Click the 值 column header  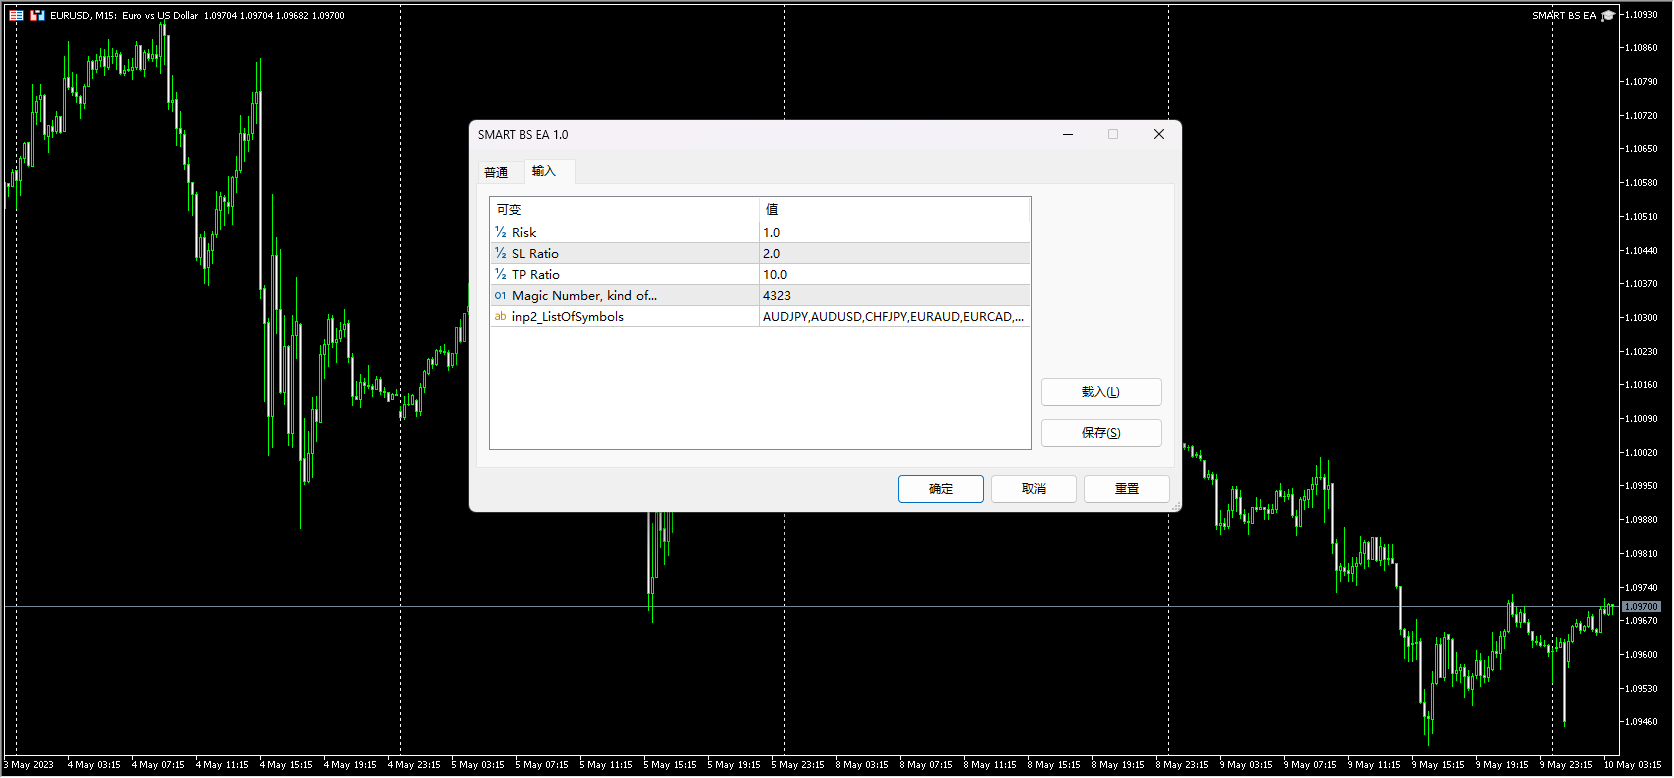[895, 209]
